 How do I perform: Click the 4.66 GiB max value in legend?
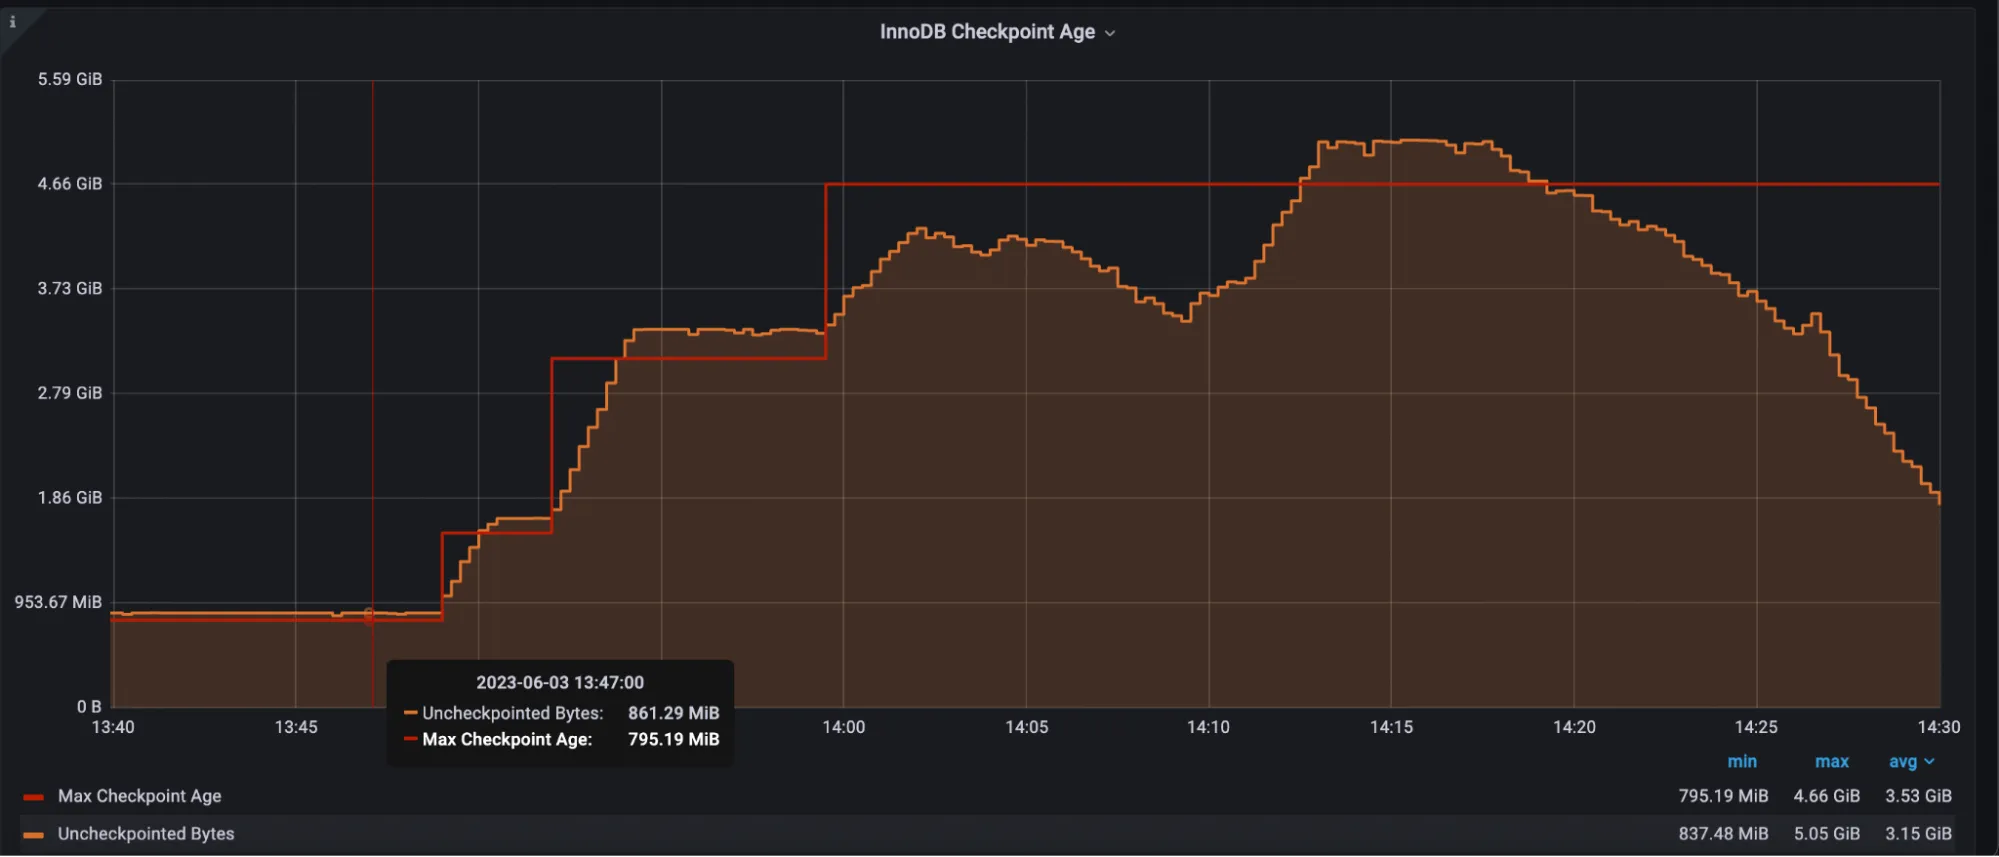click(x=1826, y=796)
